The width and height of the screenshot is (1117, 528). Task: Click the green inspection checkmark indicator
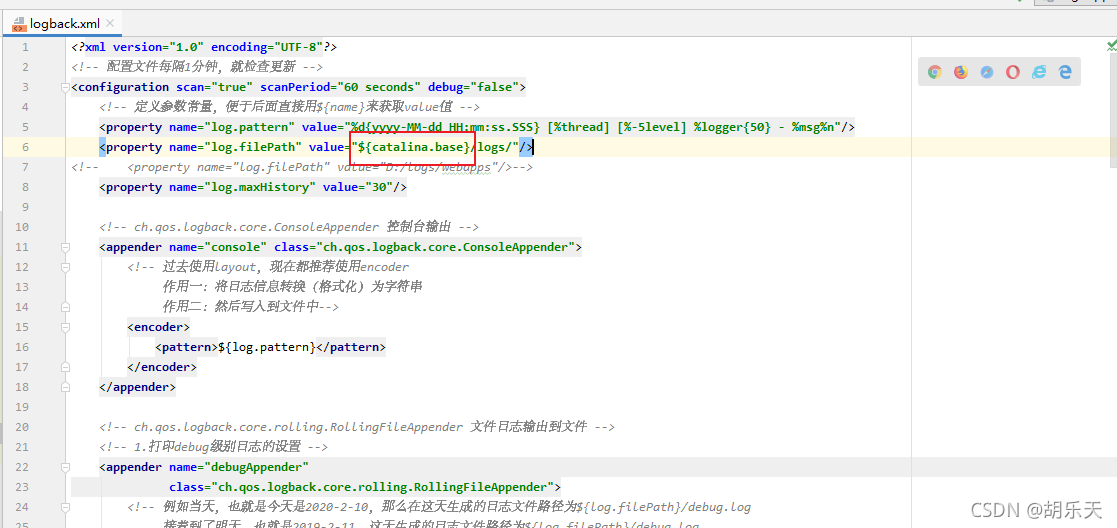(x=1111, y=46)
